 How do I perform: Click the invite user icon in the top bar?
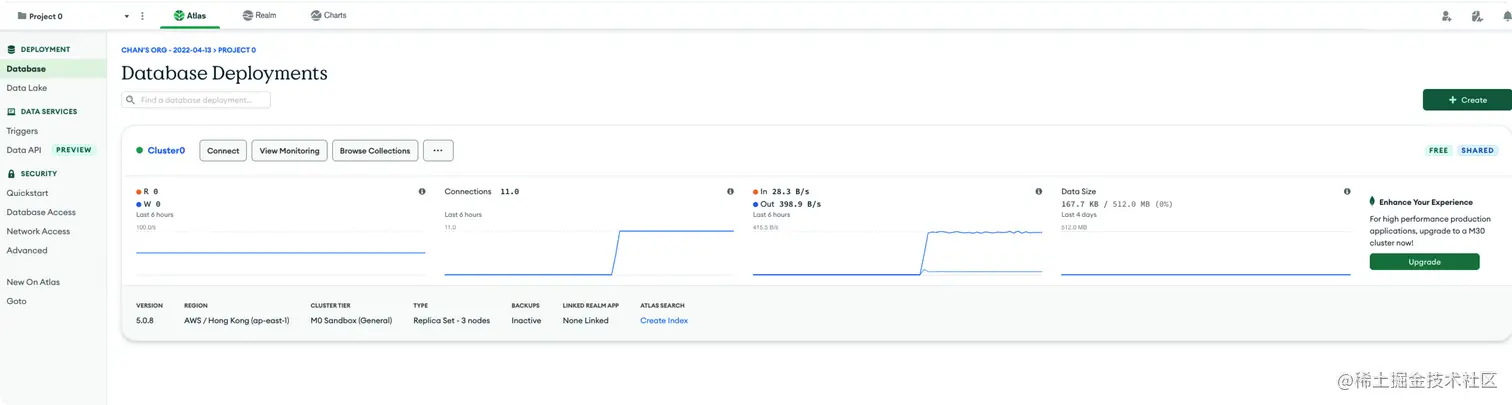click(x=1446, y=16)
